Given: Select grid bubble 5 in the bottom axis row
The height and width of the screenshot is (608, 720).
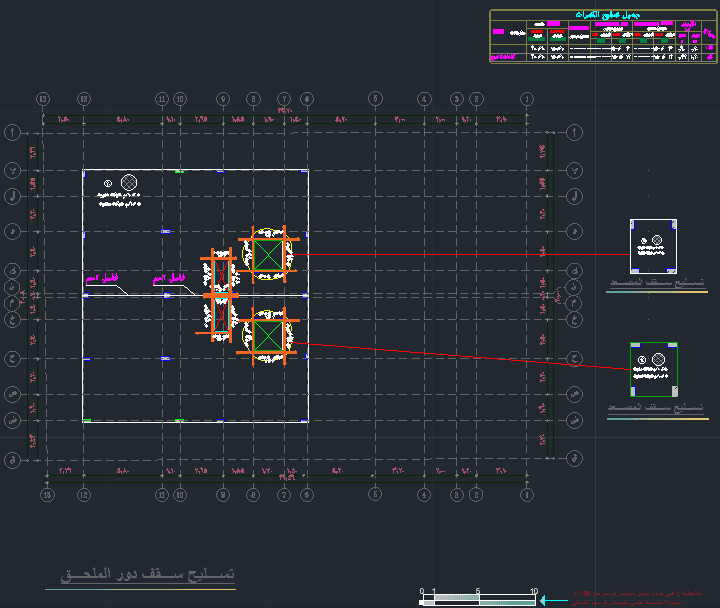Looking at the screenshot, I should [x=375, y=495].
